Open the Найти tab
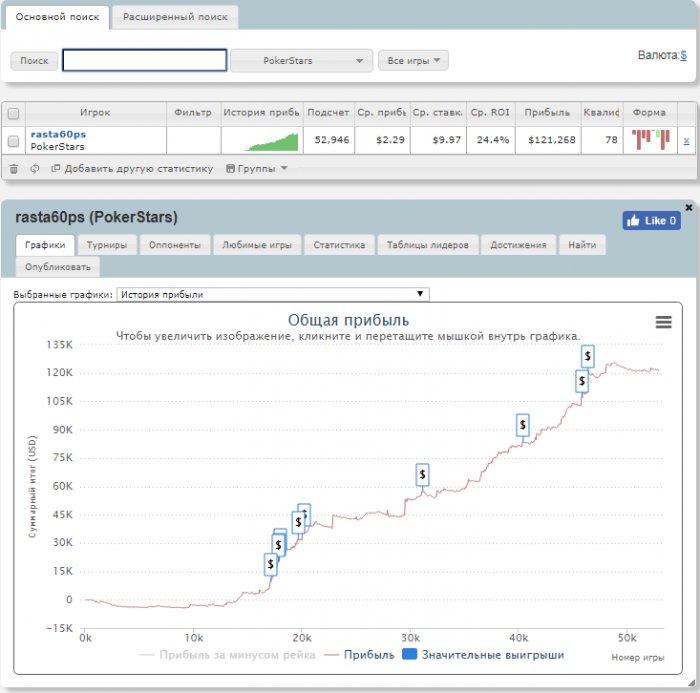The image size is (700, 693). 582,245
